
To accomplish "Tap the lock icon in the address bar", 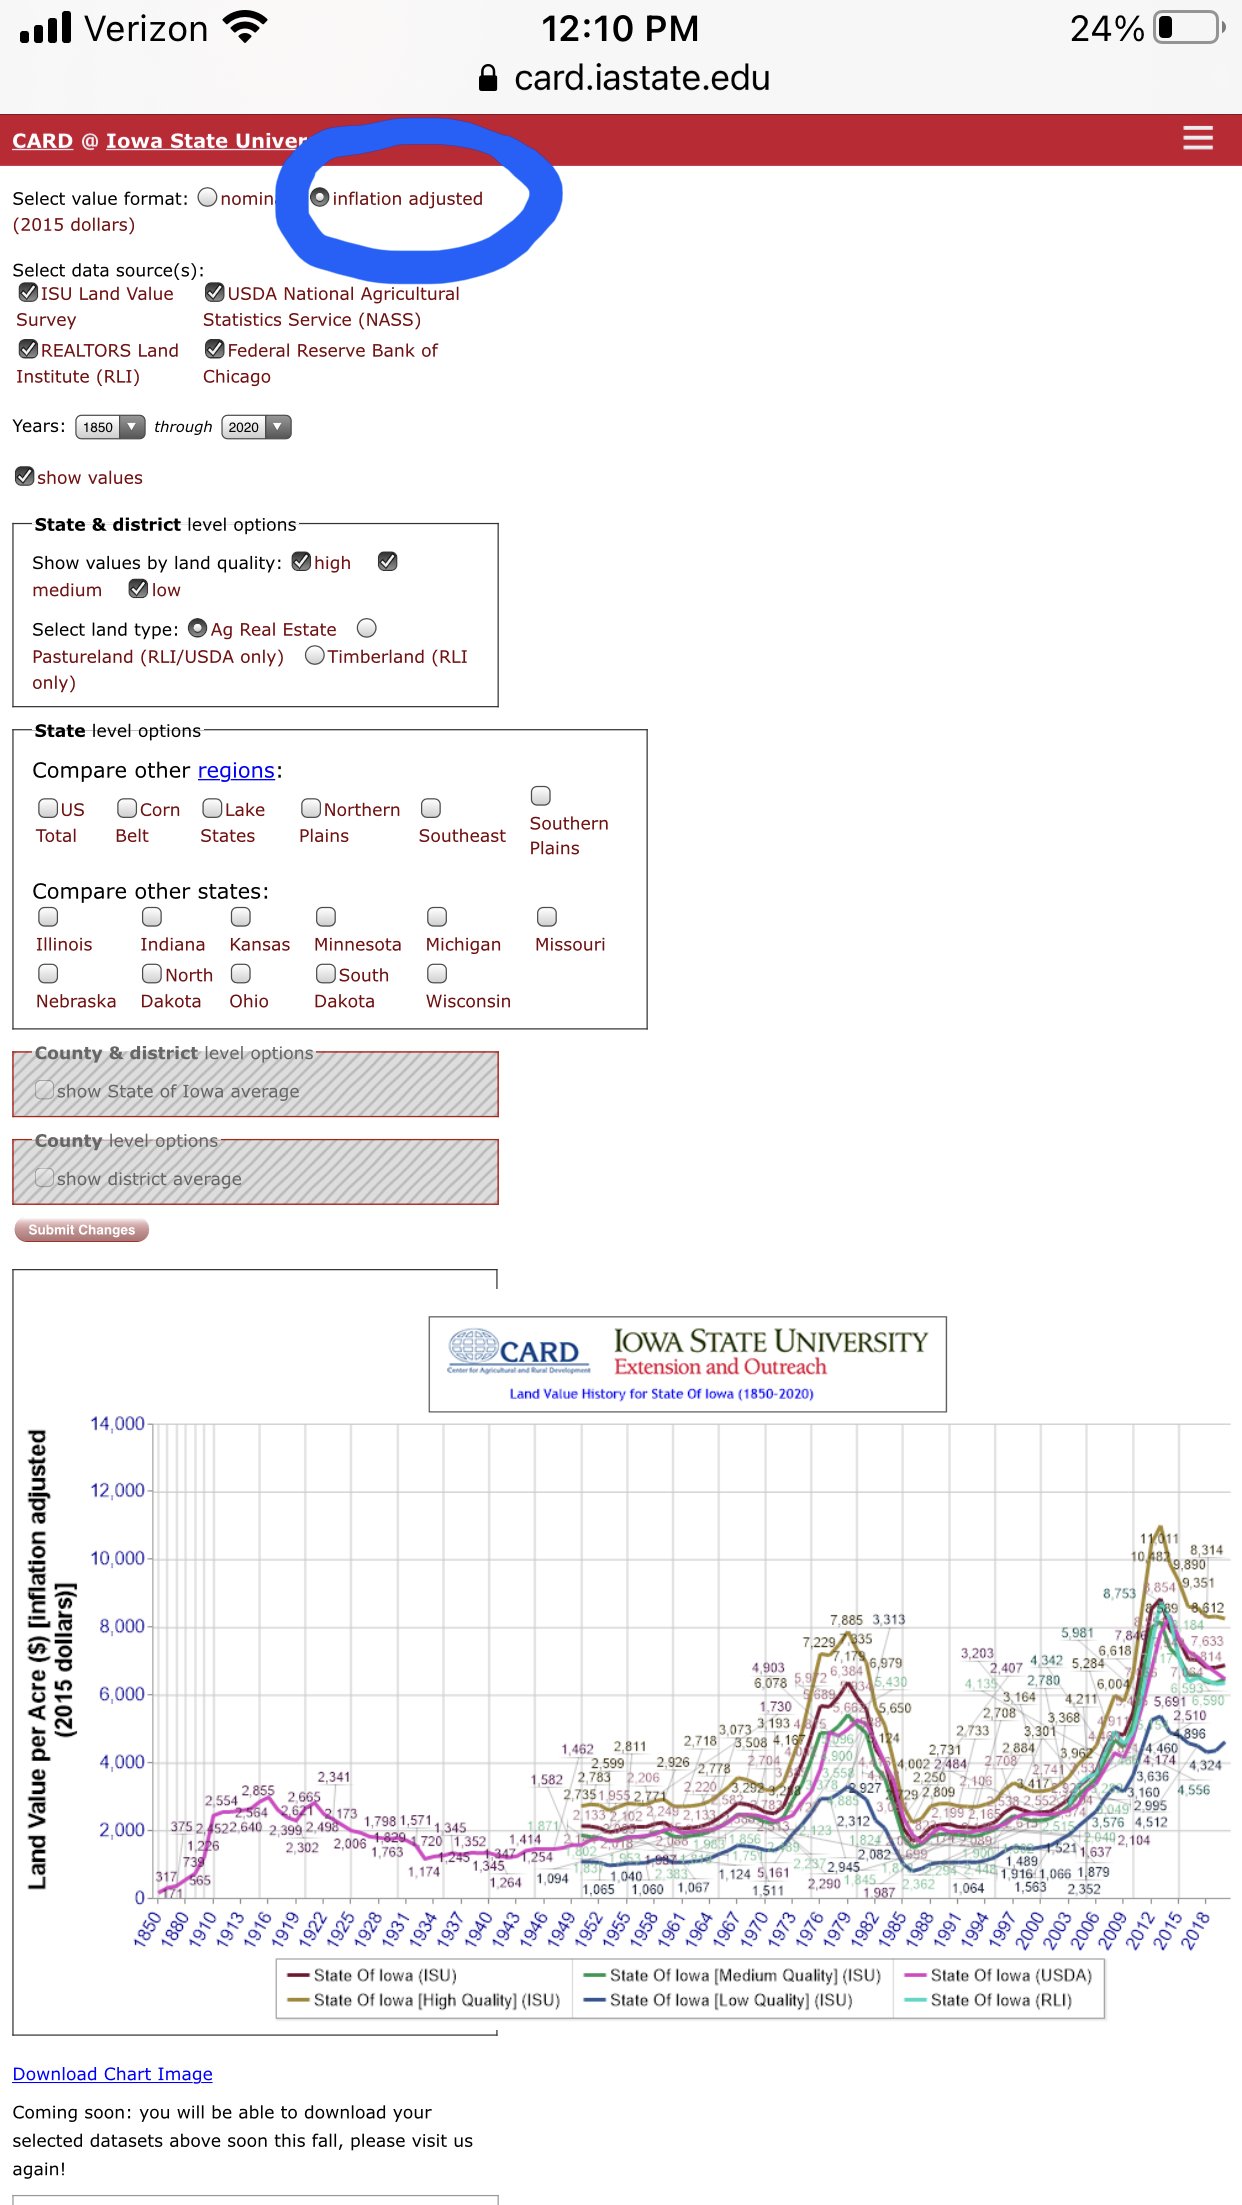I will tap(488, 78).
